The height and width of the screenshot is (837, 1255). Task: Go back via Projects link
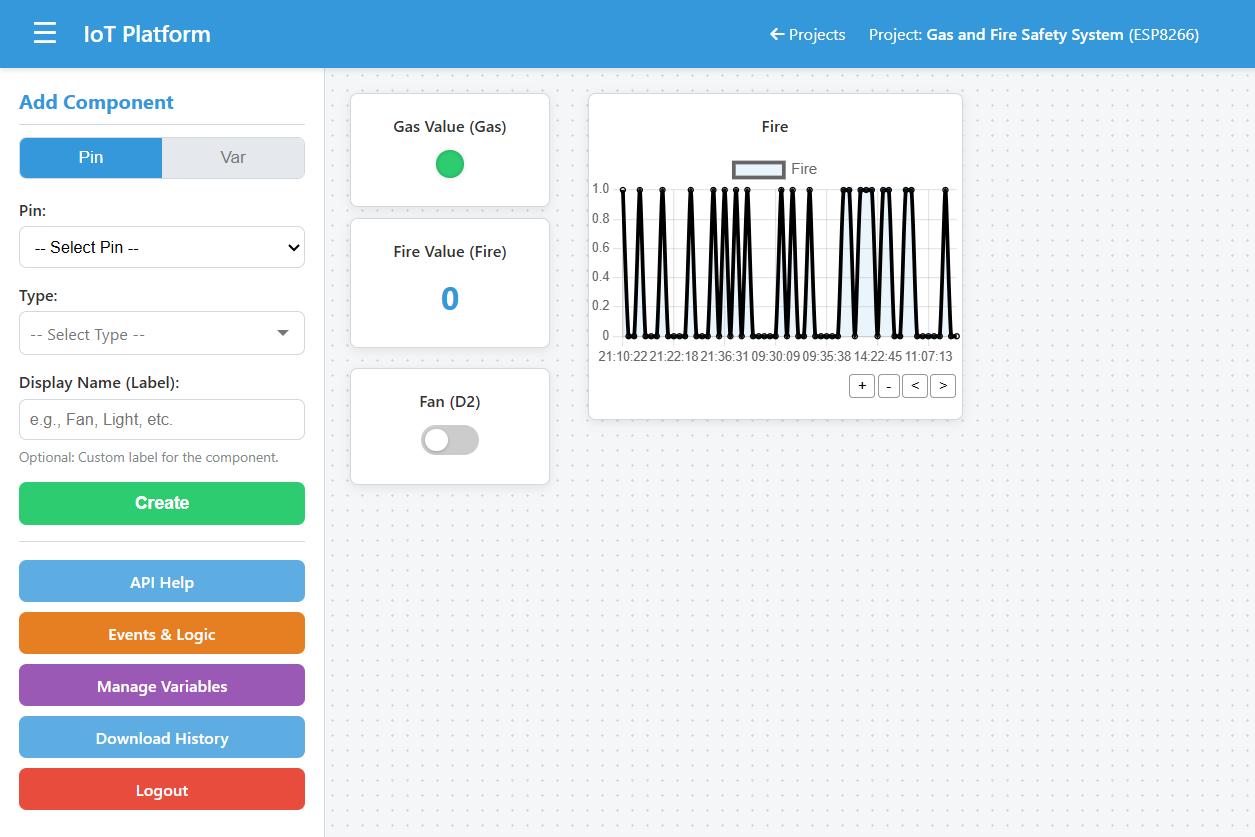[x=807, y=34]
